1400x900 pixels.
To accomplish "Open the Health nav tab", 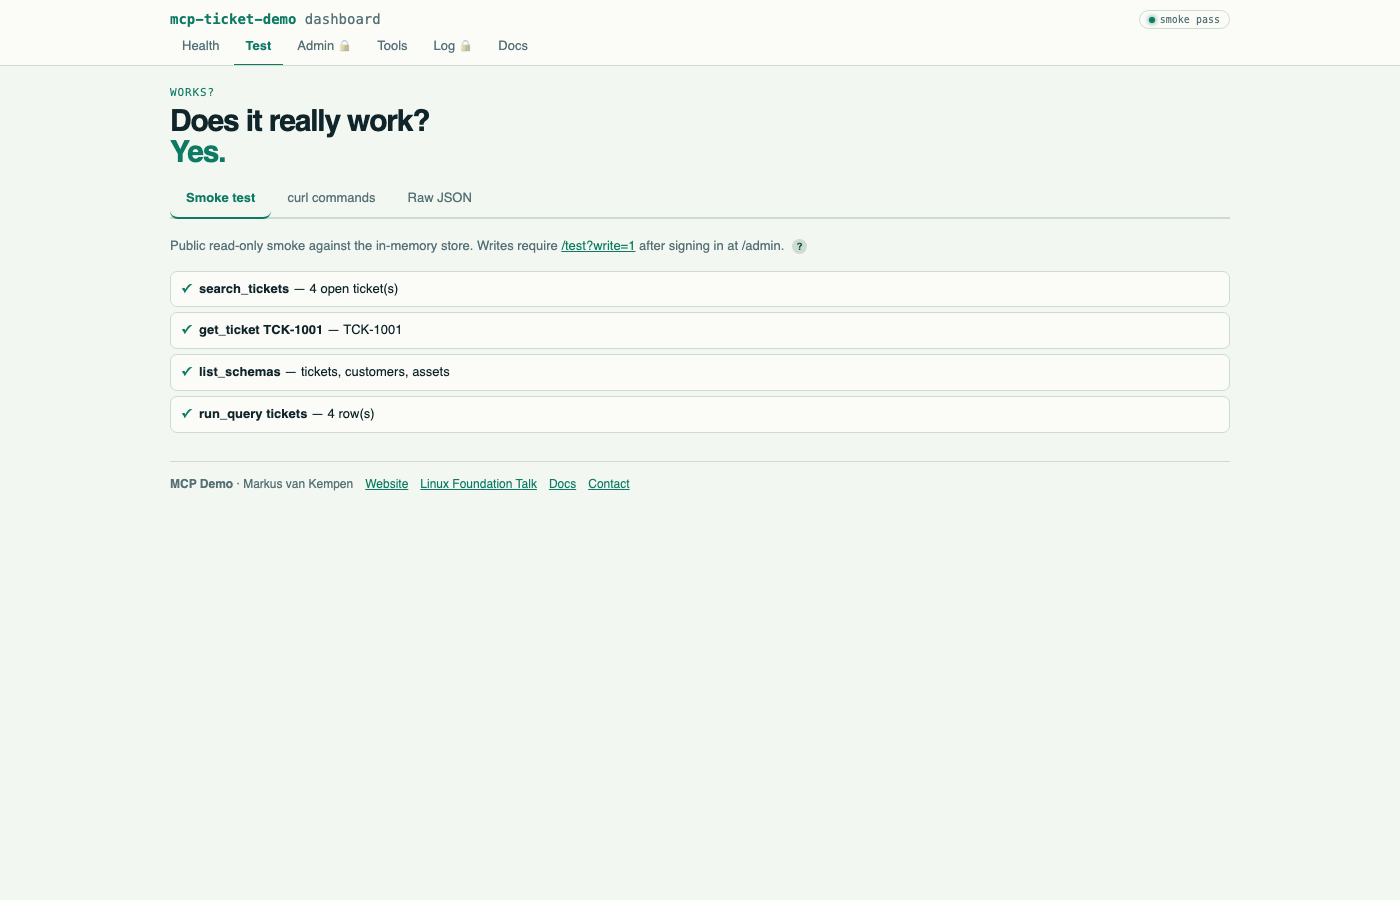I will (x=200, y=46).
